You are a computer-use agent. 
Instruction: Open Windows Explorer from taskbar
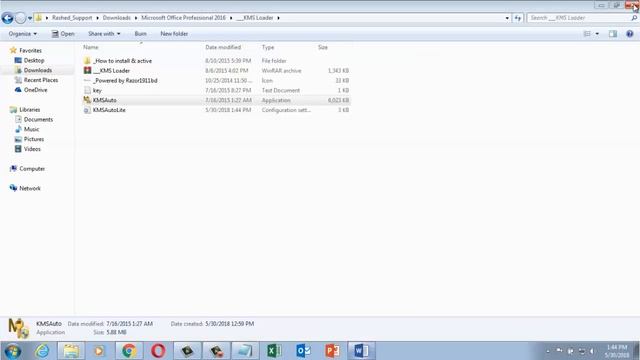click(71, 351)
